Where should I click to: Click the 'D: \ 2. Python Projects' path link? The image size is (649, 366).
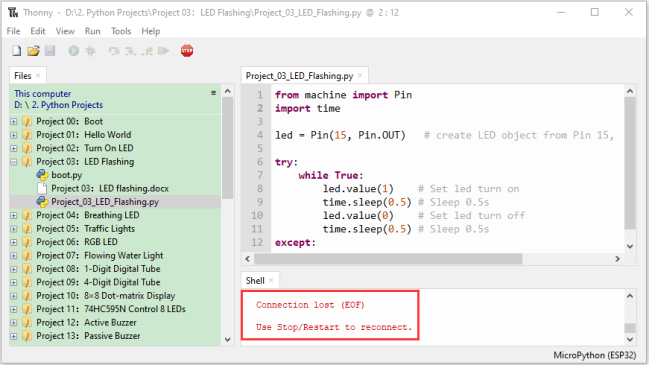[58, 105]
